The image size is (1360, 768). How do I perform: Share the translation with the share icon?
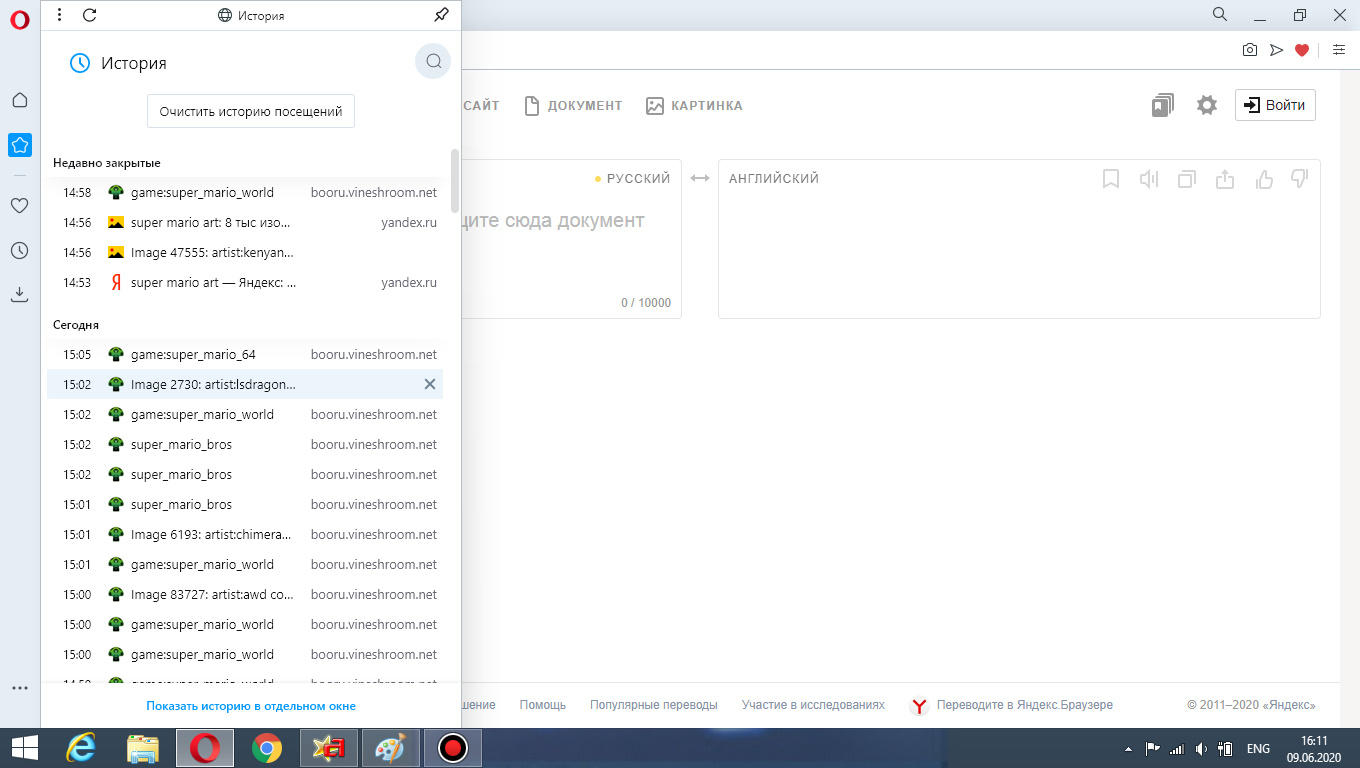1225,179
